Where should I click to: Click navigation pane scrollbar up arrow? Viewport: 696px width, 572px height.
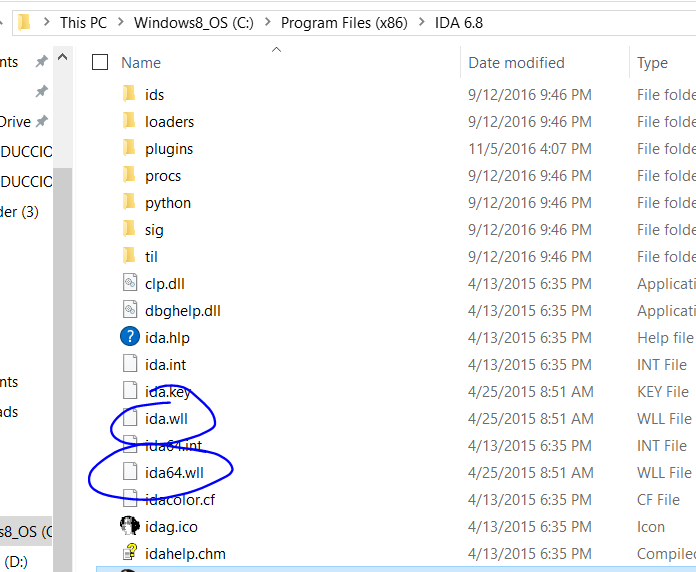[x=63, y=57]
